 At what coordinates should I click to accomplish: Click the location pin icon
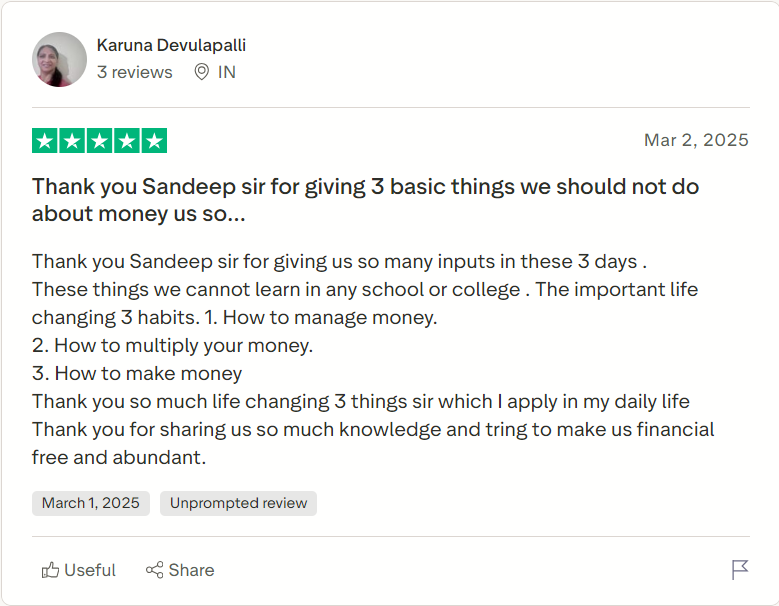(201, 72)
